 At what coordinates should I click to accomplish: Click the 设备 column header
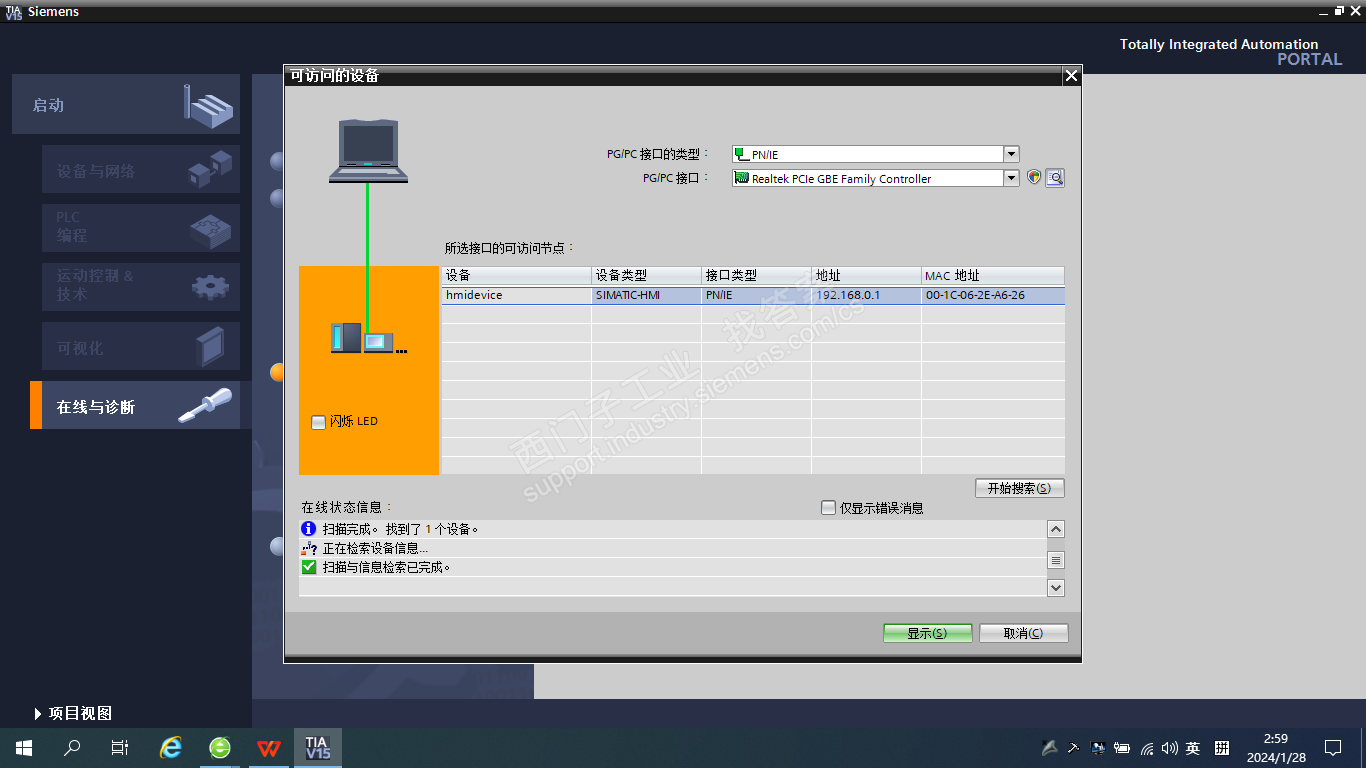pos(517,275)
